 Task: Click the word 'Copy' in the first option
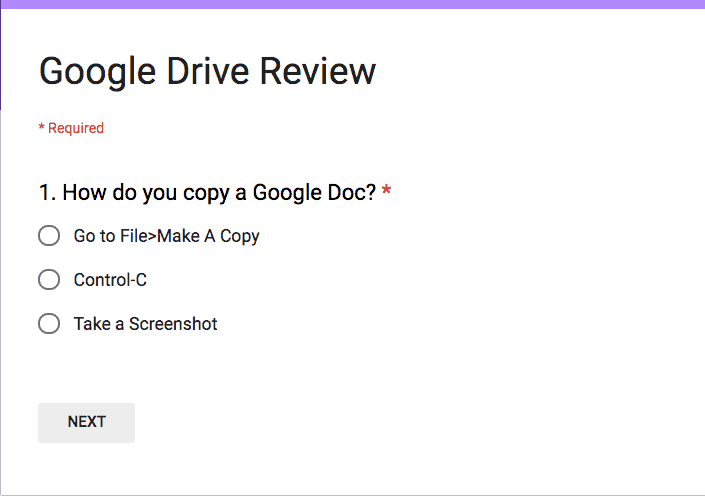[240, 237]
